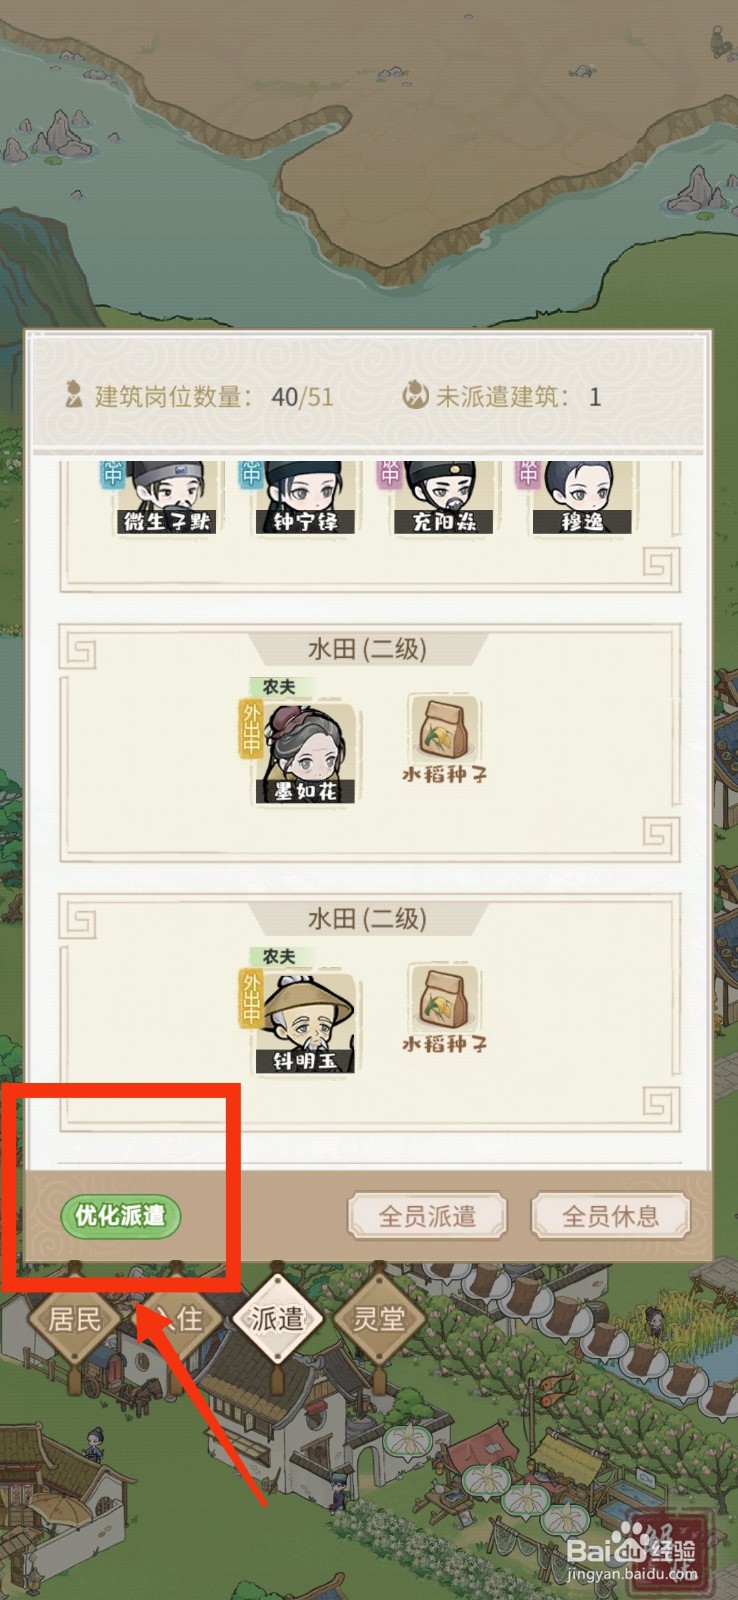Tap the 全员派遣 button

click(427, 1216)
